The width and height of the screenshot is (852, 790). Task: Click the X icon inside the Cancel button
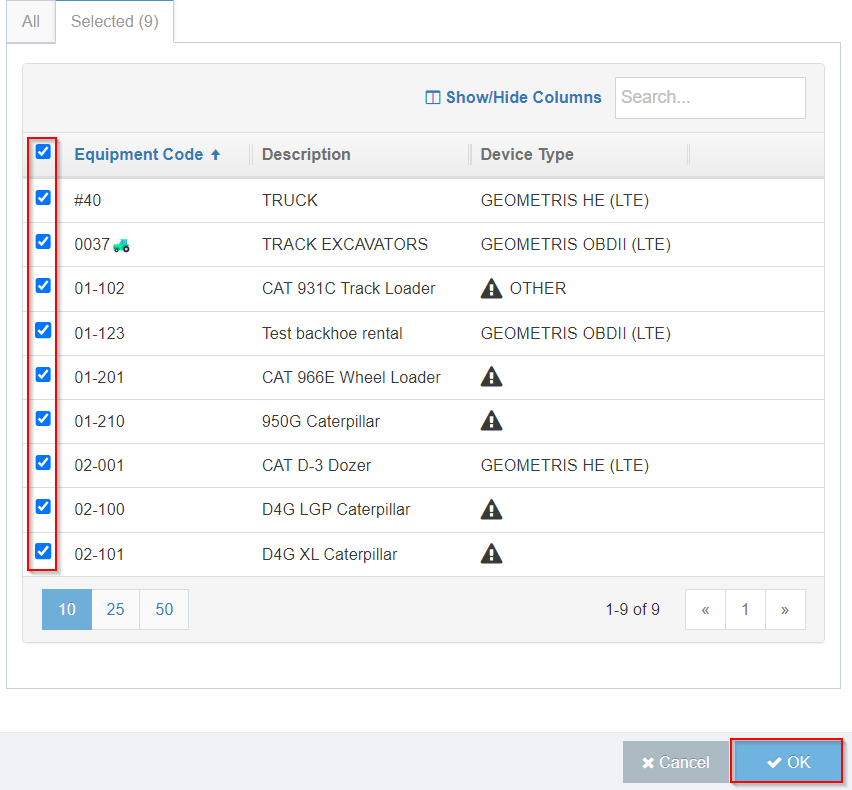click(650, 761)
